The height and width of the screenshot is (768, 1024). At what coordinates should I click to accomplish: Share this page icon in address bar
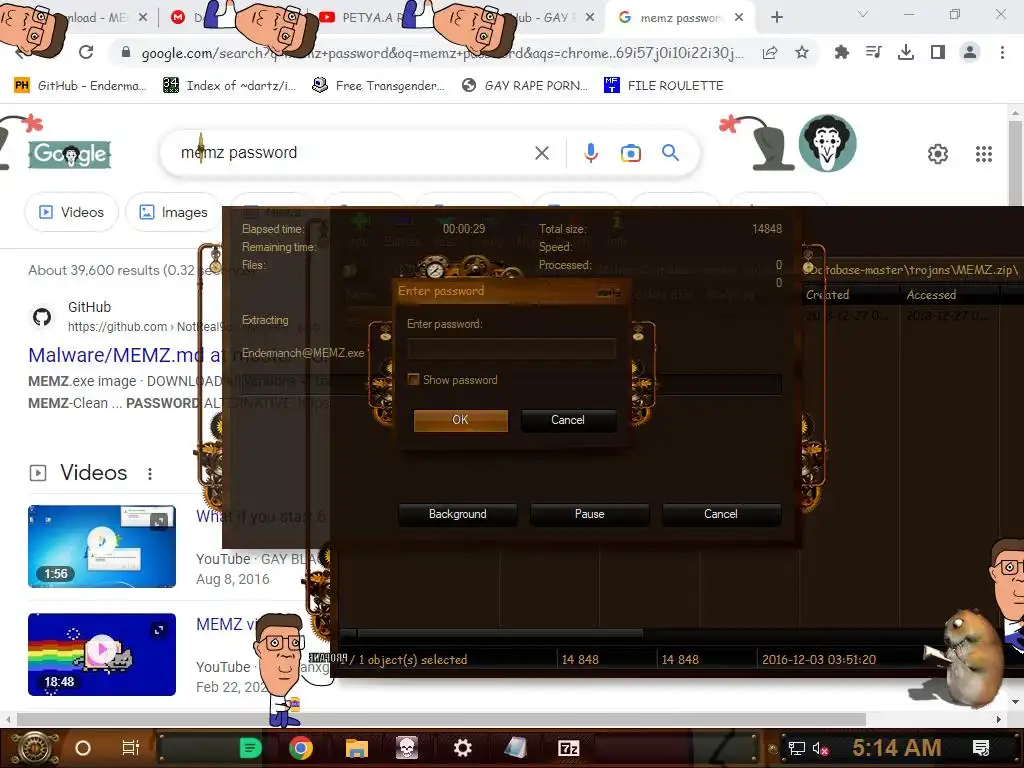point(770,52)
